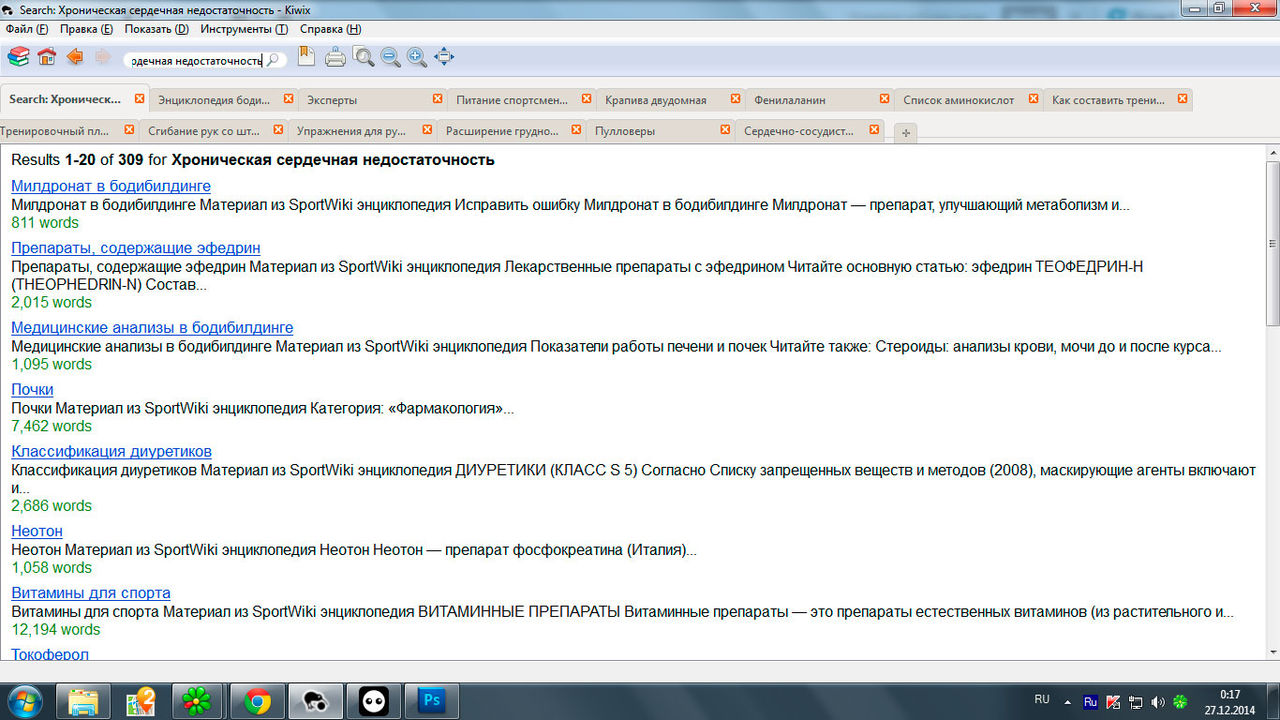Image resolution: width=1280 pixels, height=720 pixels.
Task: Switch to the Пулловеры tab
Action: pos(625,131)
